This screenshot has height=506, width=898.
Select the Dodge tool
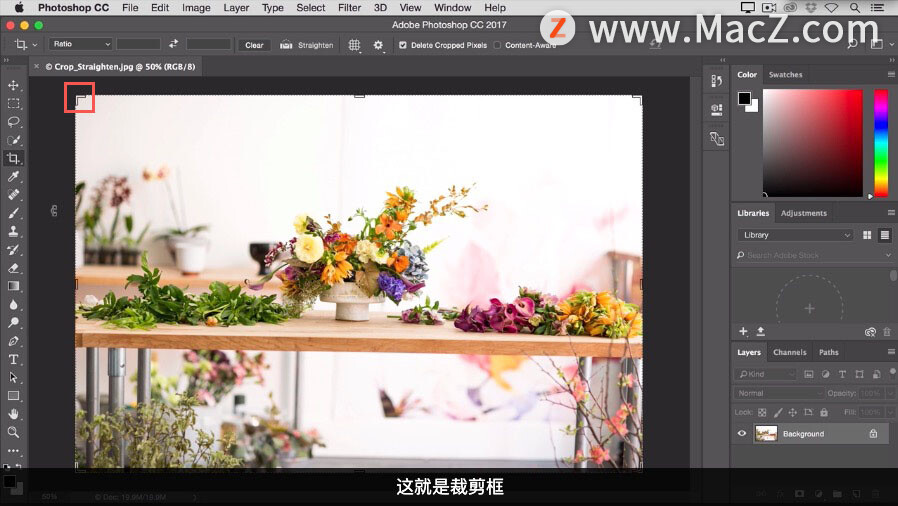[x=13, y=323]
